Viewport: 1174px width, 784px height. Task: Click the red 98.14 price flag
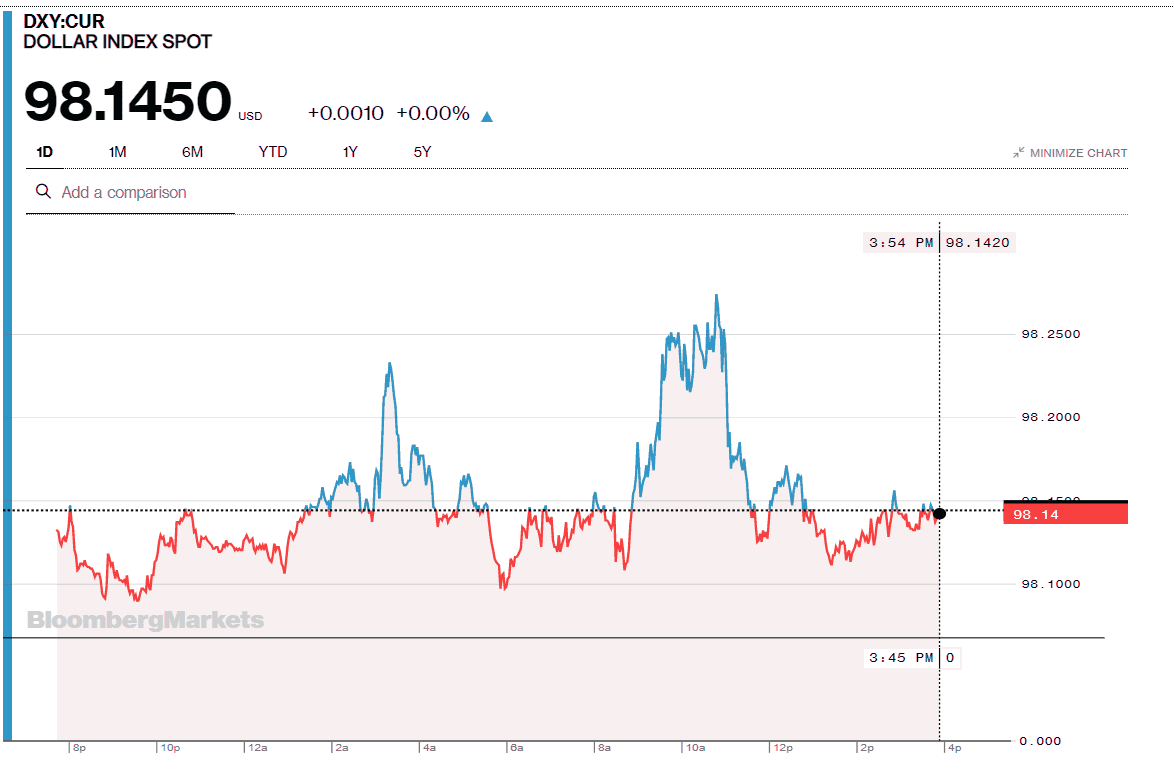[x=1065, y=513]
